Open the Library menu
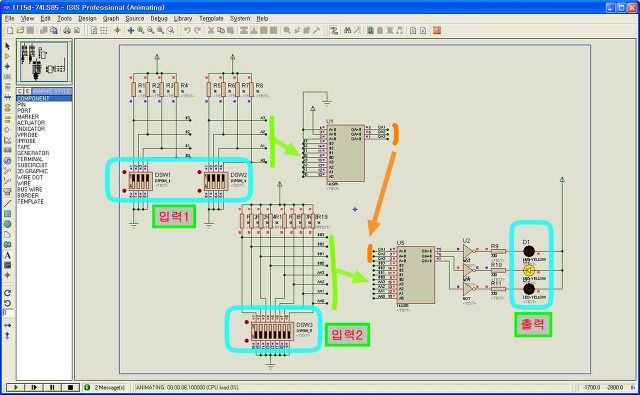 [x=183, y=18]
